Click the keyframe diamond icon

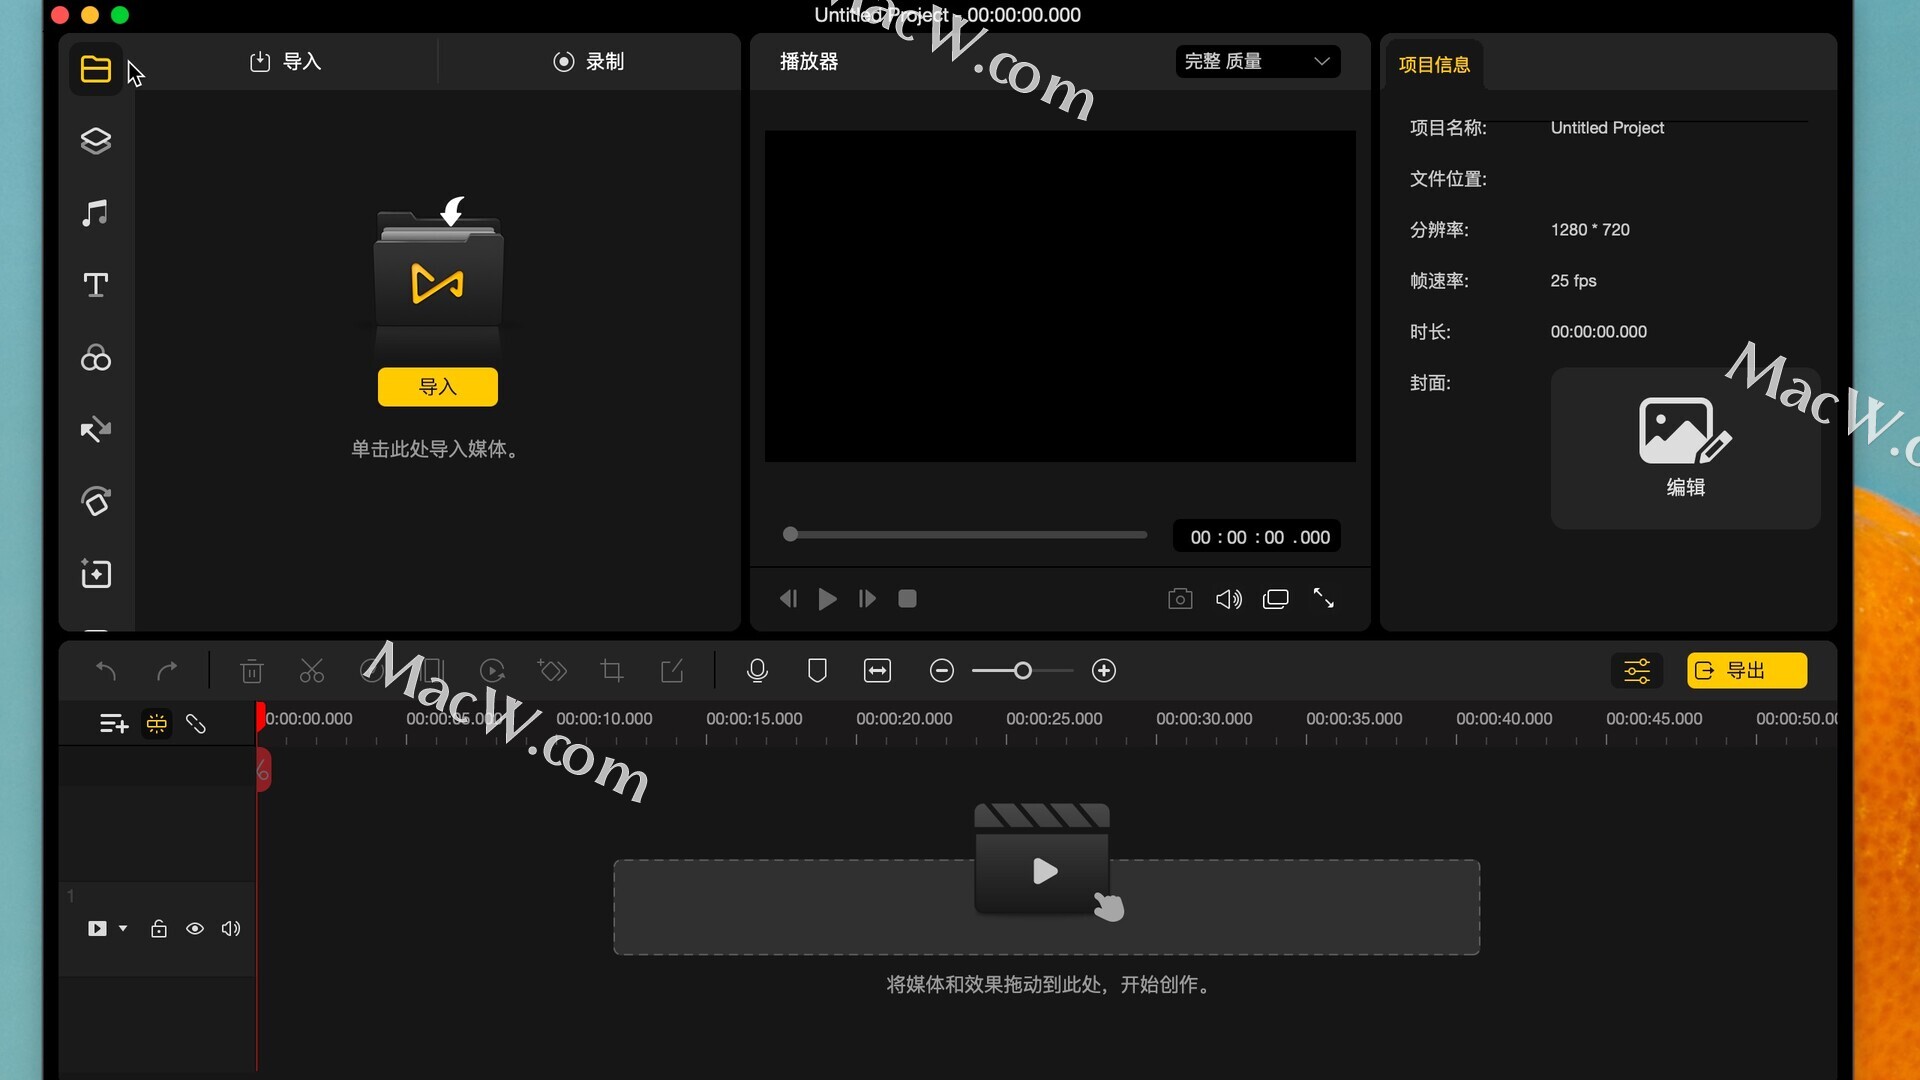(552, 671)
